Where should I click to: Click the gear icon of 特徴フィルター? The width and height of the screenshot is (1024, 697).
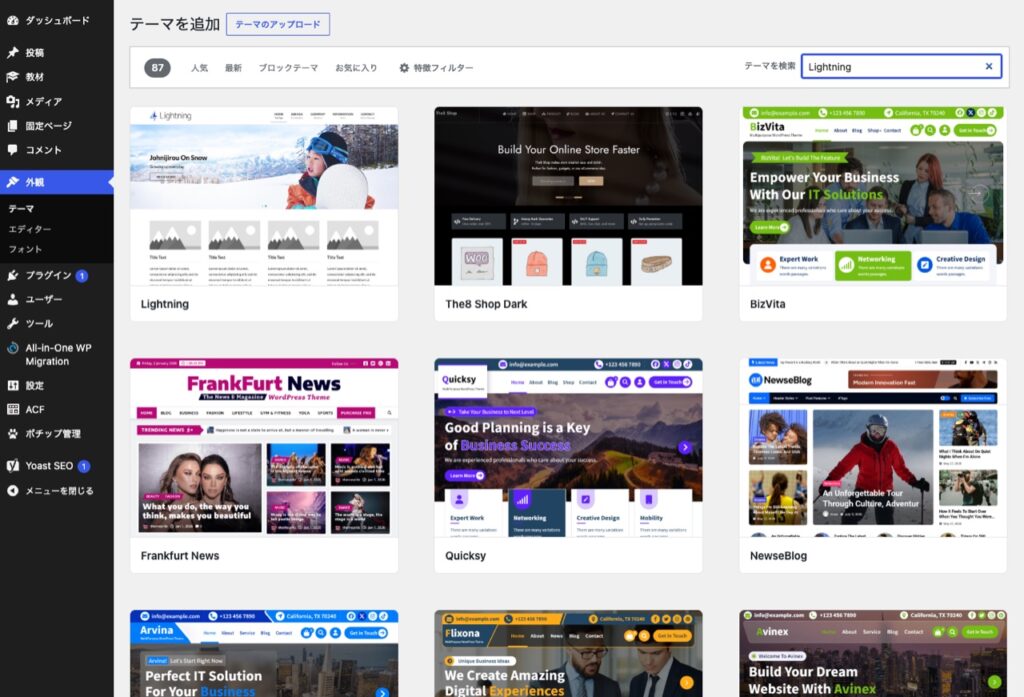(x=404, y=67)
